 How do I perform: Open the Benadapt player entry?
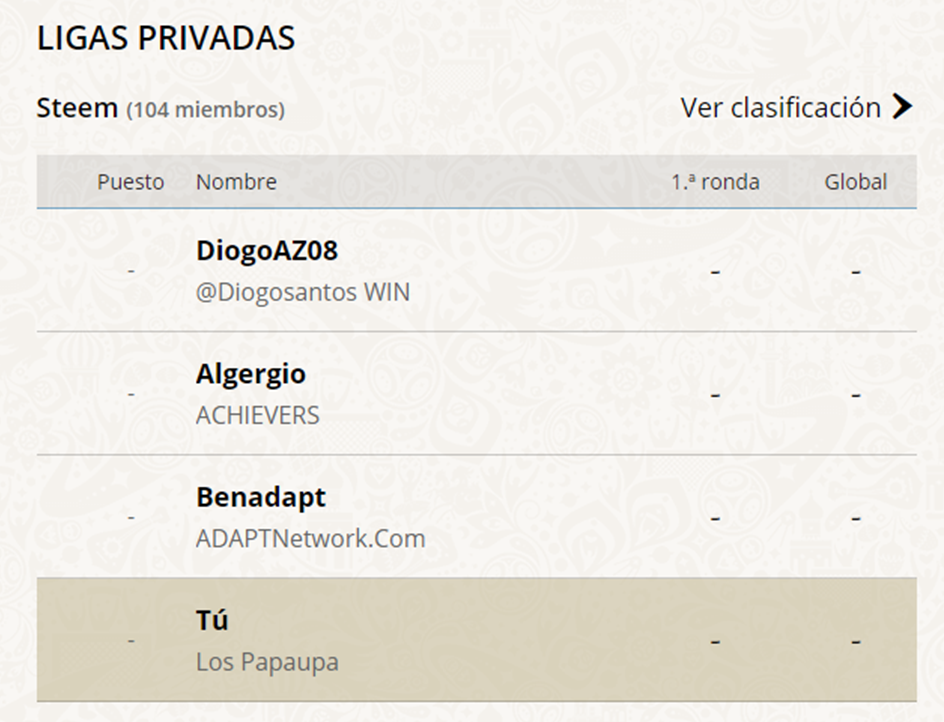261,498
